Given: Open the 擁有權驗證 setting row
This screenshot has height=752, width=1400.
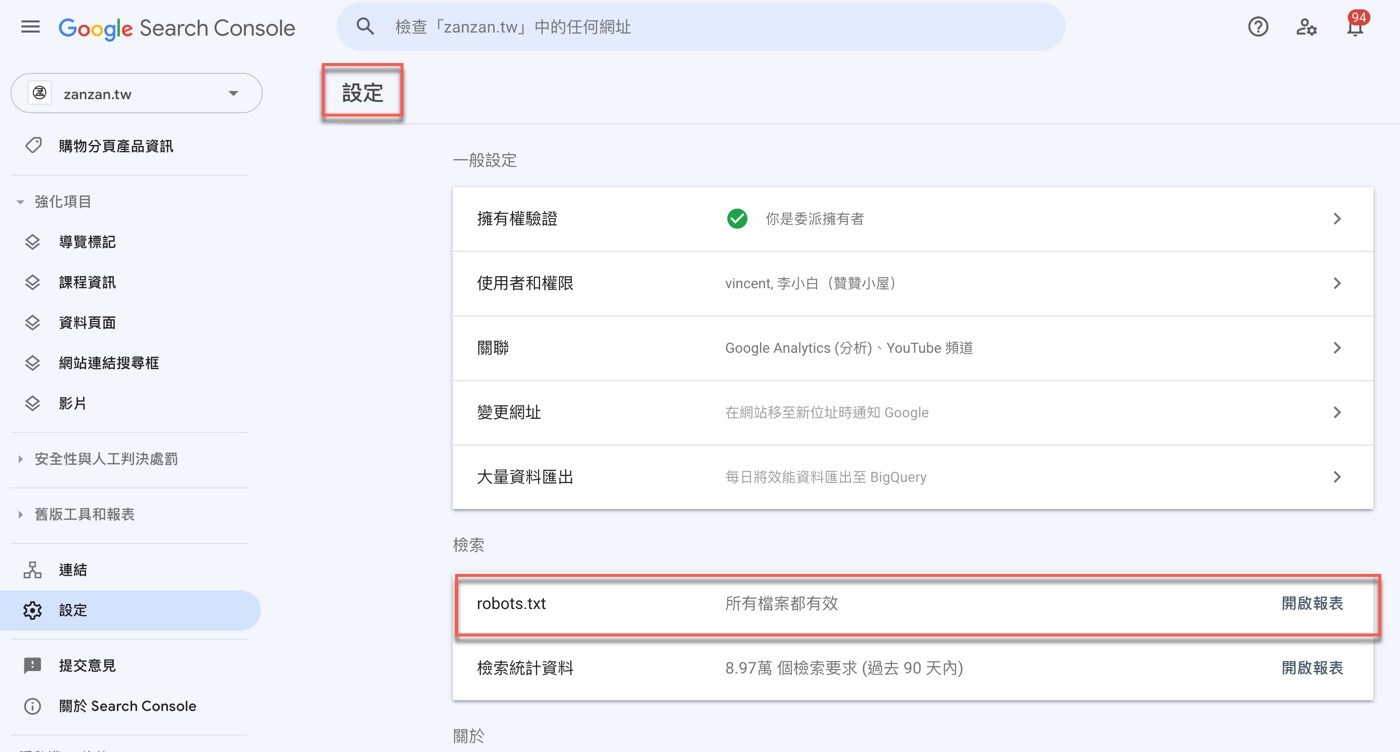Looking at the screenshot, I should [x=913, y=219].
